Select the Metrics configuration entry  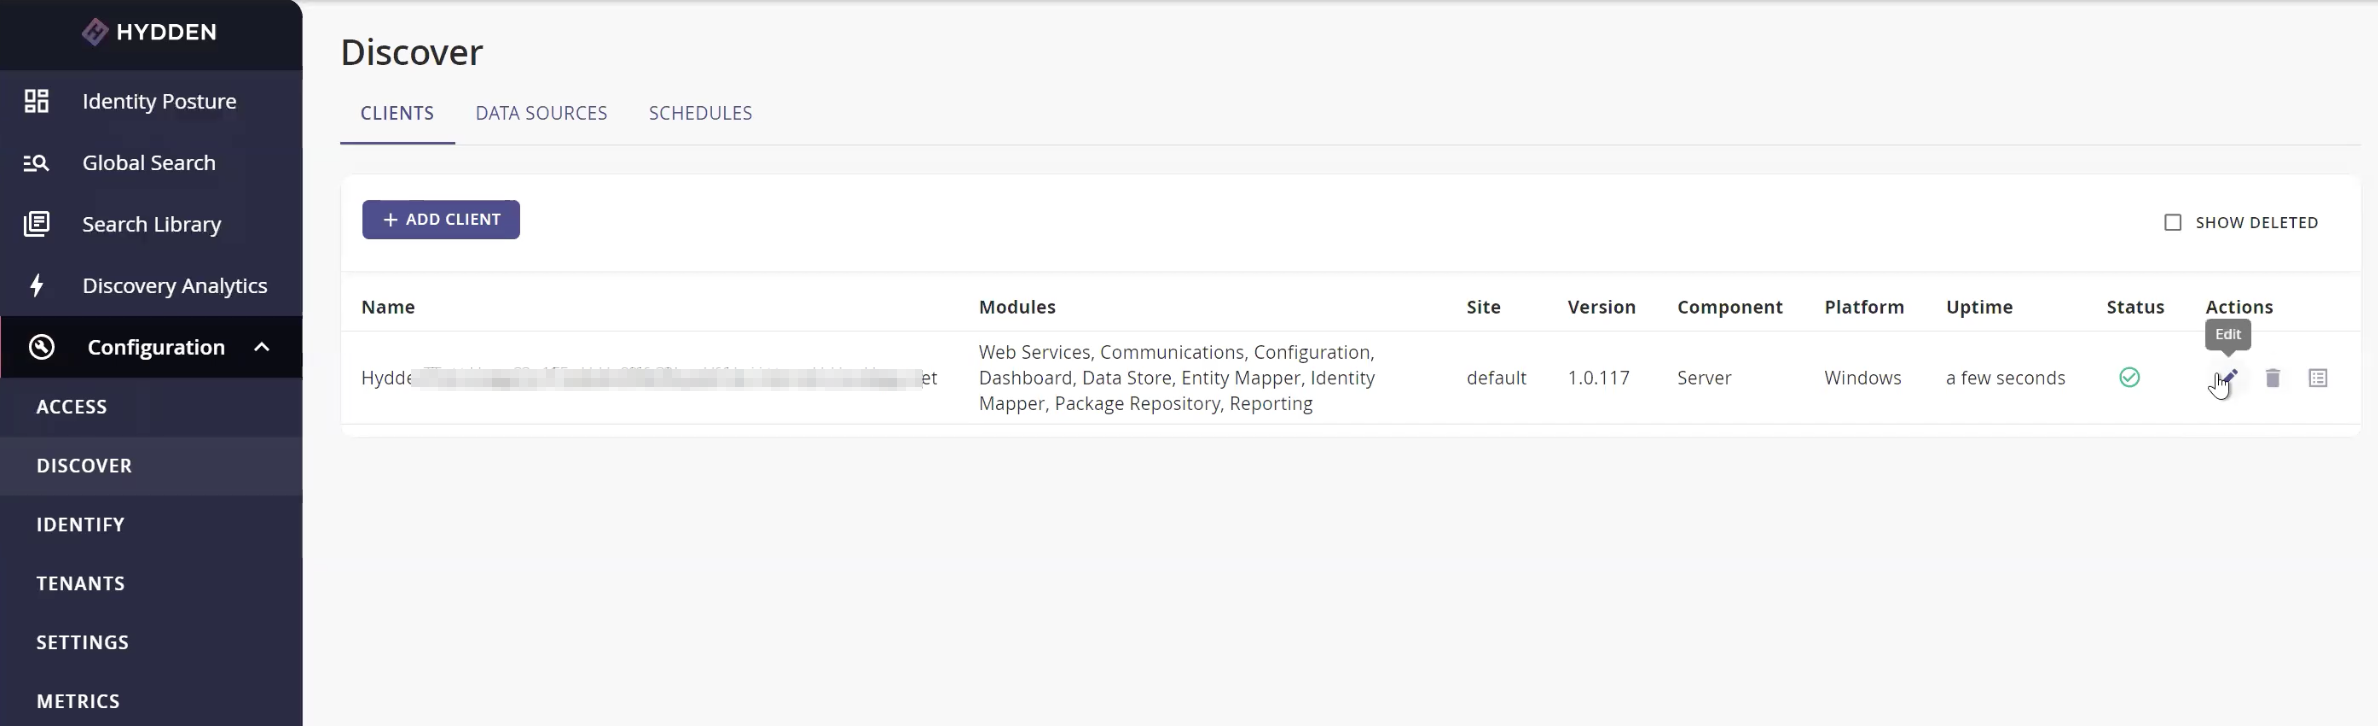click(78, 700)
